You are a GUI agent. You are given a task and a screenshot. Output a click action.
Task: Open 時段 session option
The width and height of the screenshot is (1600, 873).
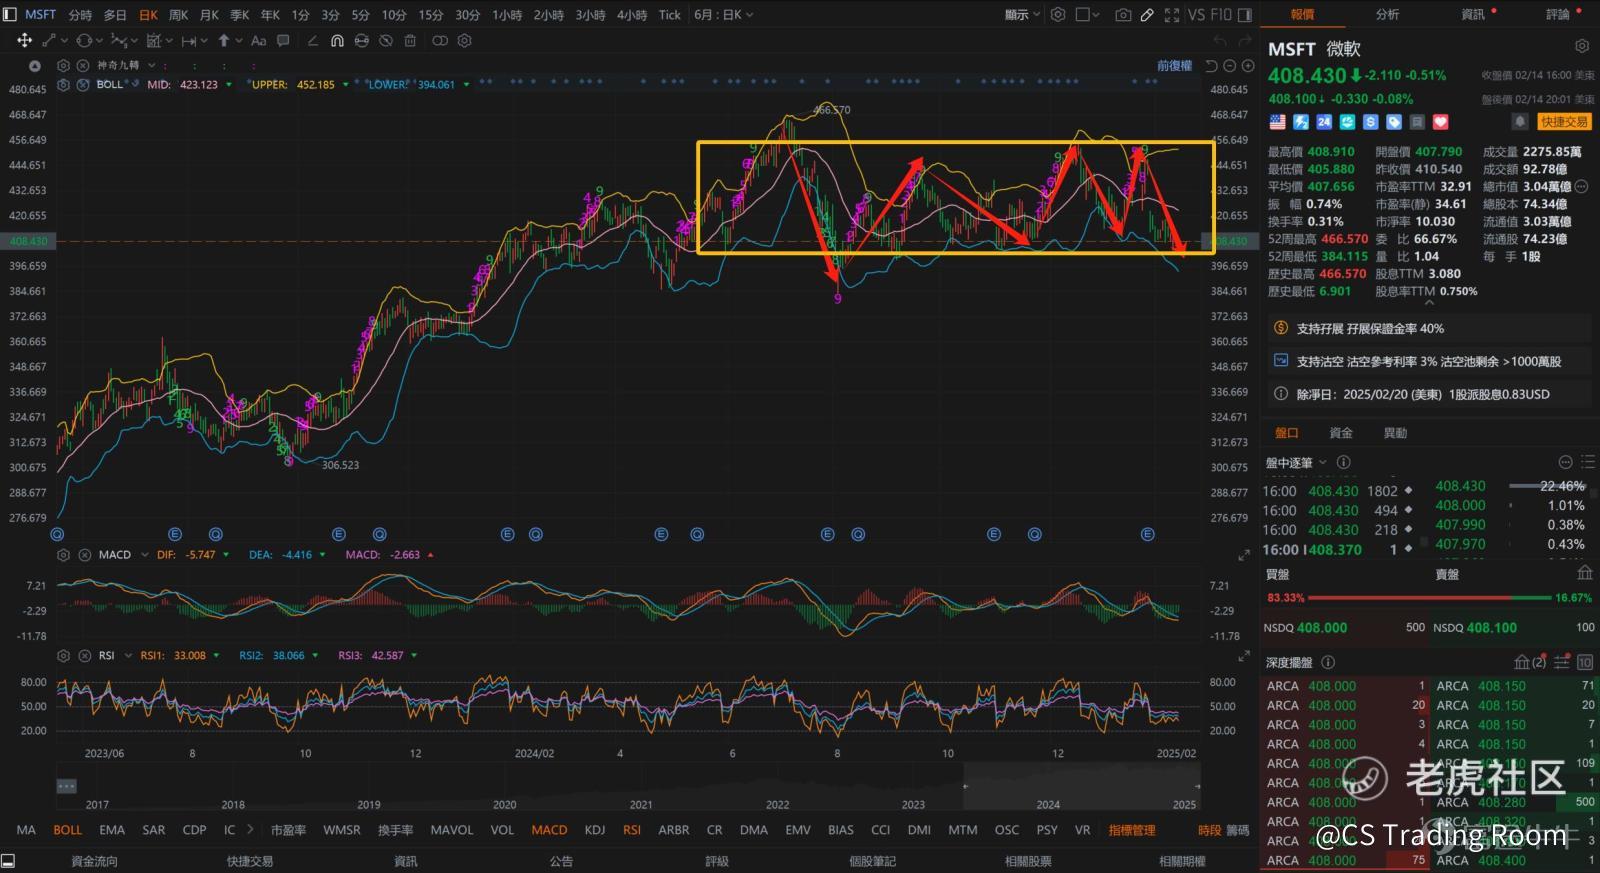coord(1210,830)
